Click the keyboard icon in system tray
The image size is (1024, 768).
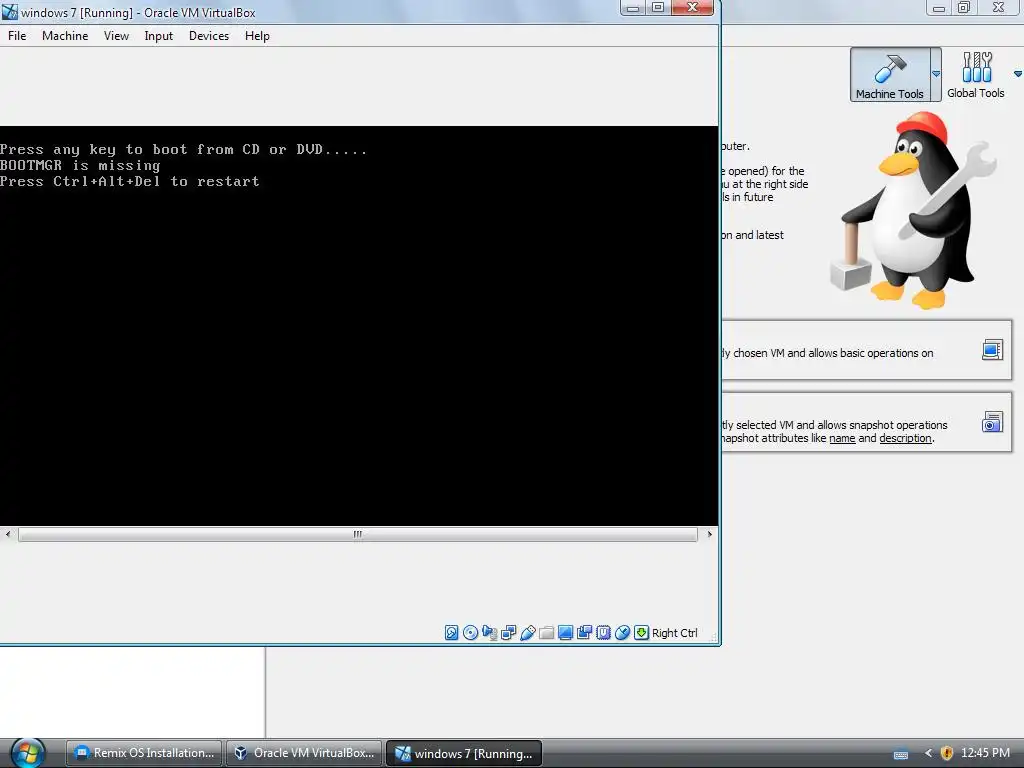tap(901, 754)
